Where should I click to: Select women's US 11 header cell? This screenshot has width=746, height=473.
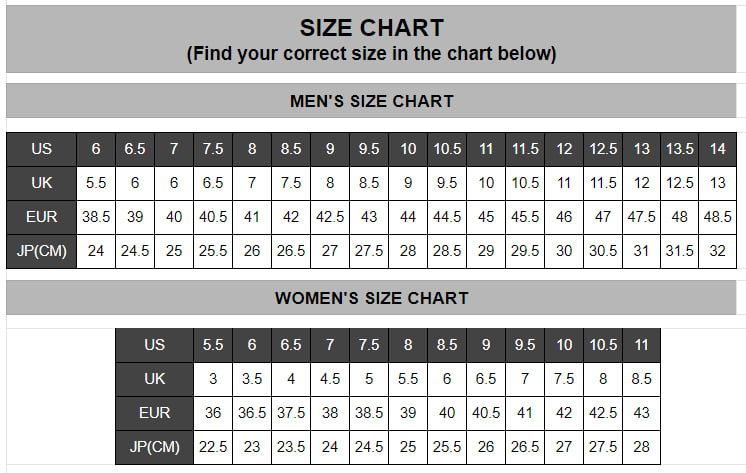[x=641, y=345]
